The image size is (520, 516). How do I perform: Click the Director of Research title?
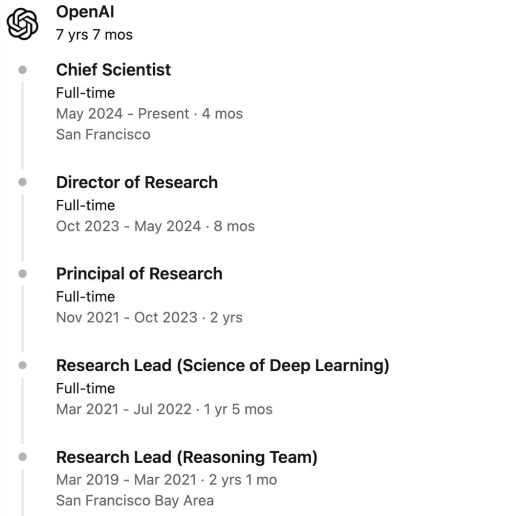tap(137, 182)
